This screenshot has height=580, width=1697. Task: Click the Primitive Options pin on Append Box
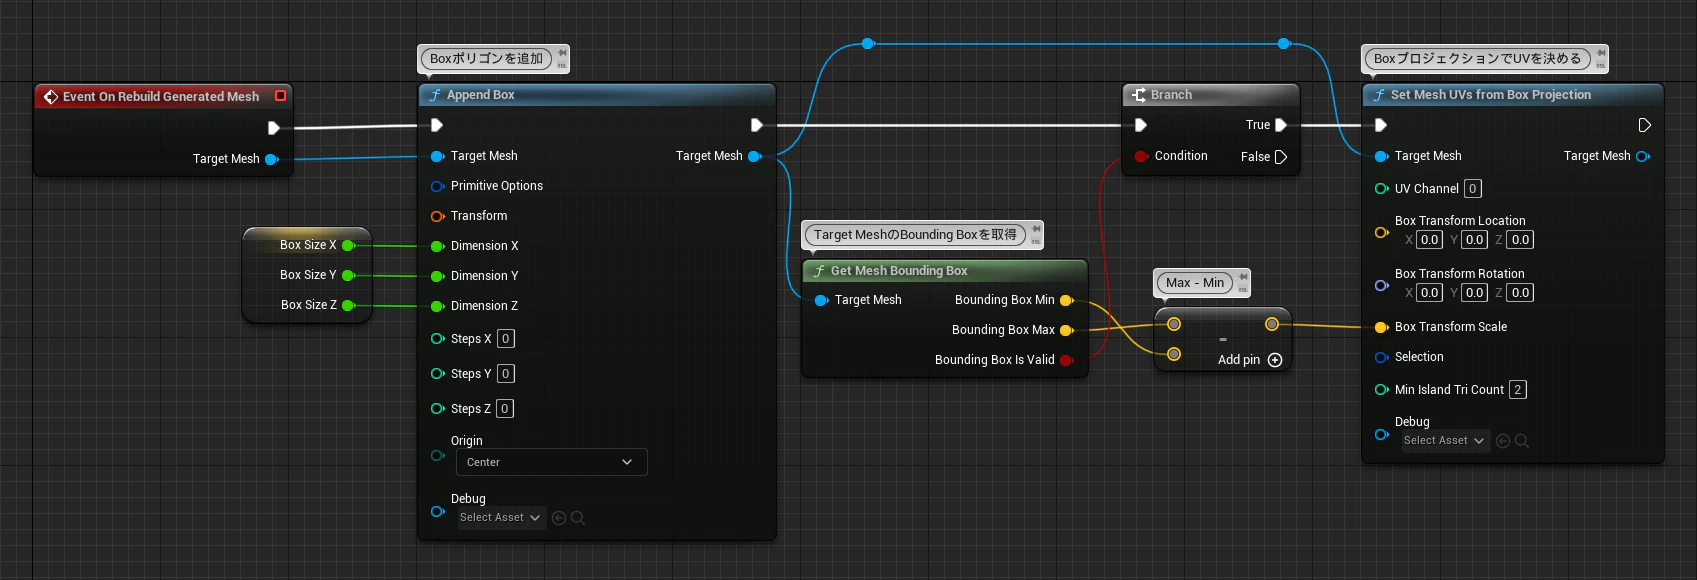click(437, 186)
